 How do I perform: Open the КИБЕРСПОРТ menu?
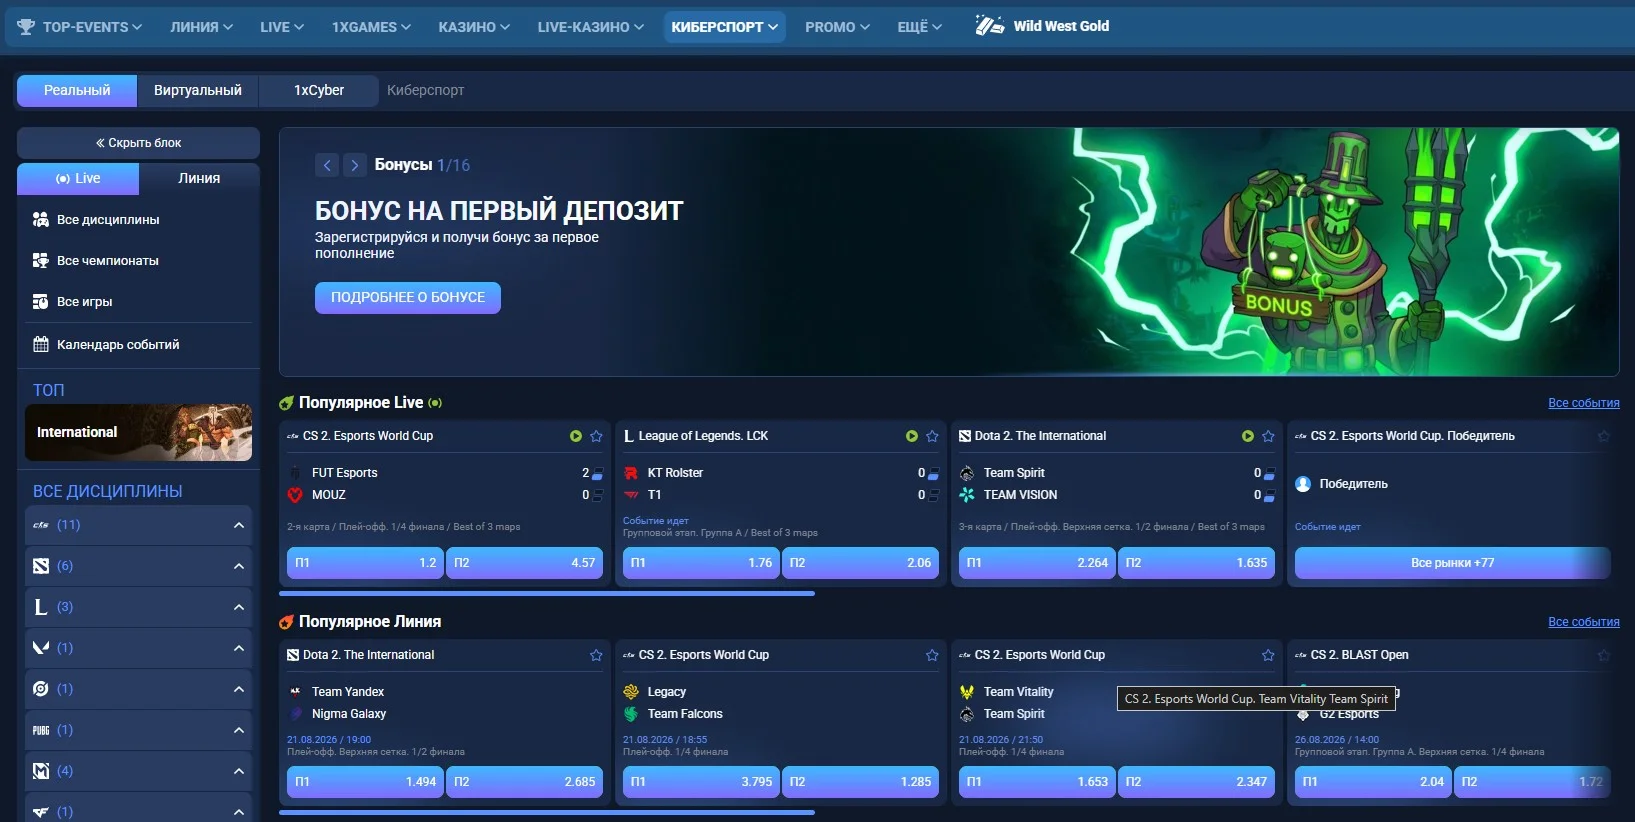click(724, 27)
